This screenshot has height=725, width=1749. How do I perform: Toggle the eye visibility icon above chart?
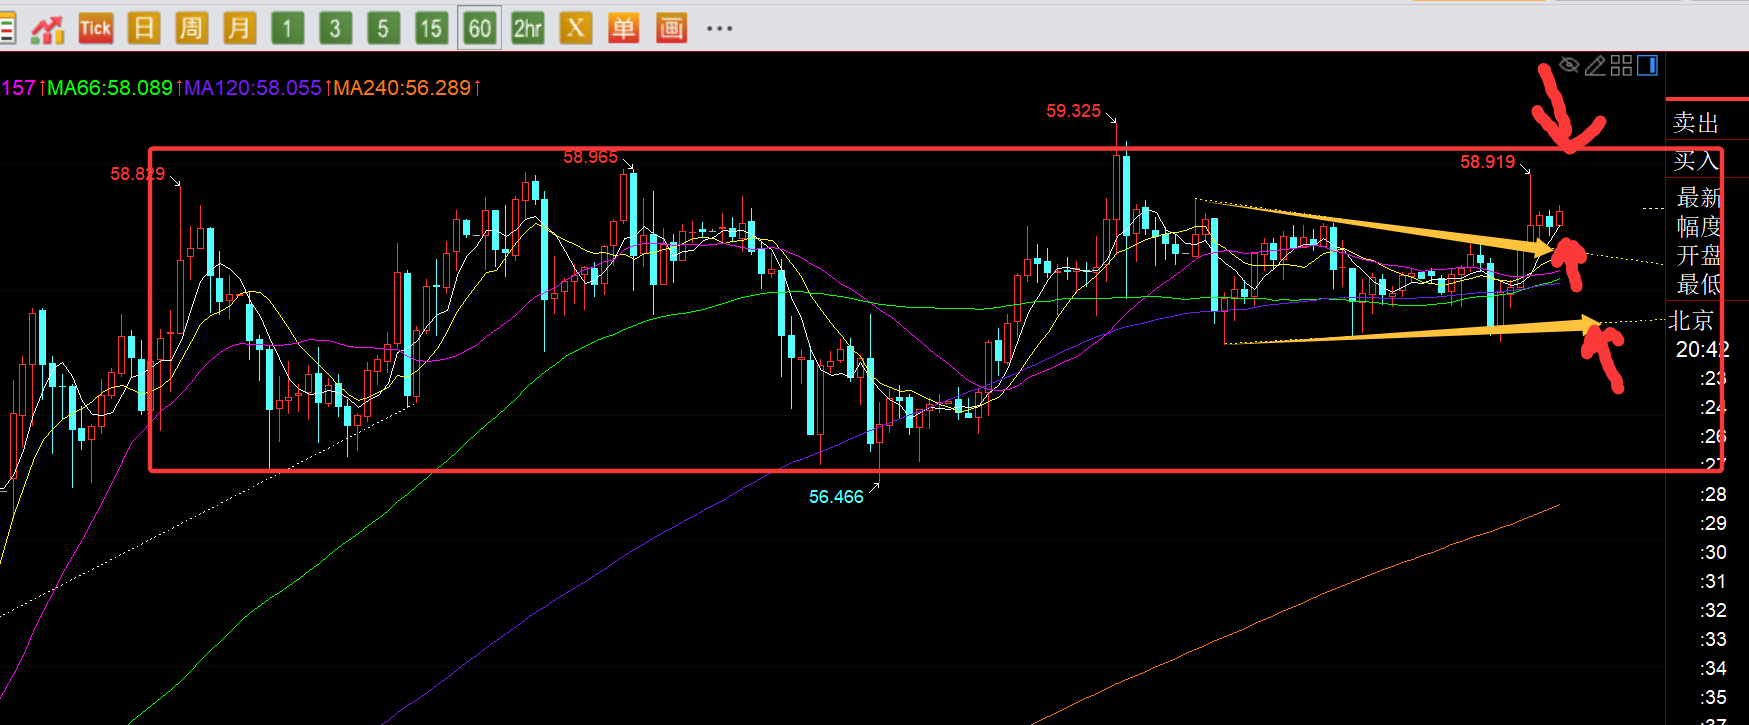point(1569,66)
